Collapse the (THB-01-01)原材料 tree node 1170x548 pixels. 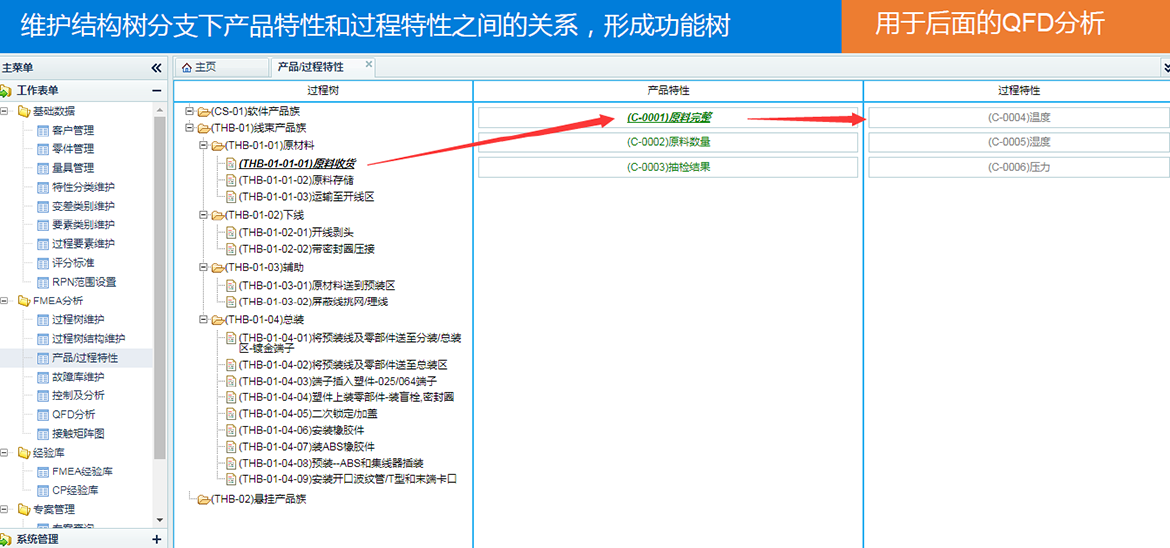[x=203, y=145]
